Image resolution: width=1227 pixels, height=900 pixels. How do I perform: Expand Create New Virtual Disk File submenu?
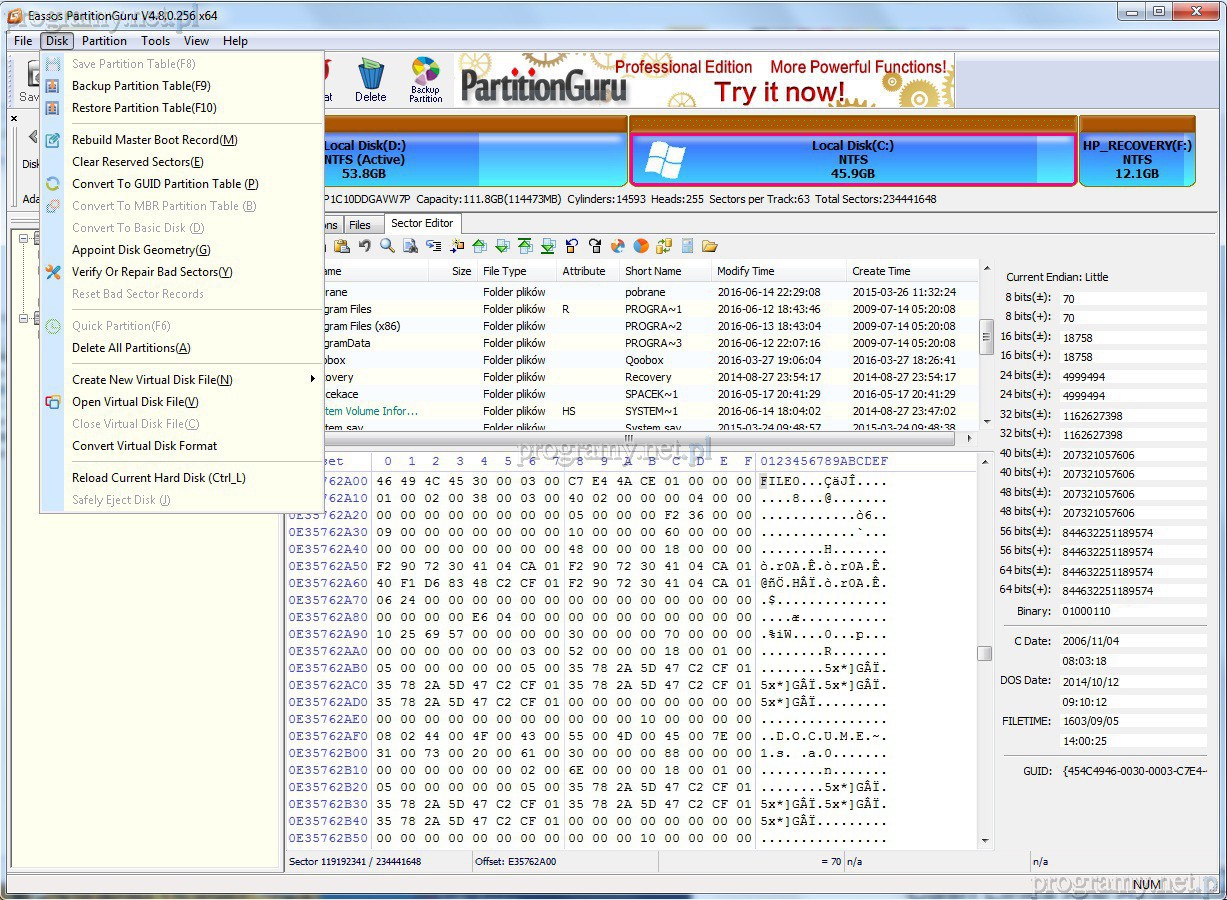point(152,380)
